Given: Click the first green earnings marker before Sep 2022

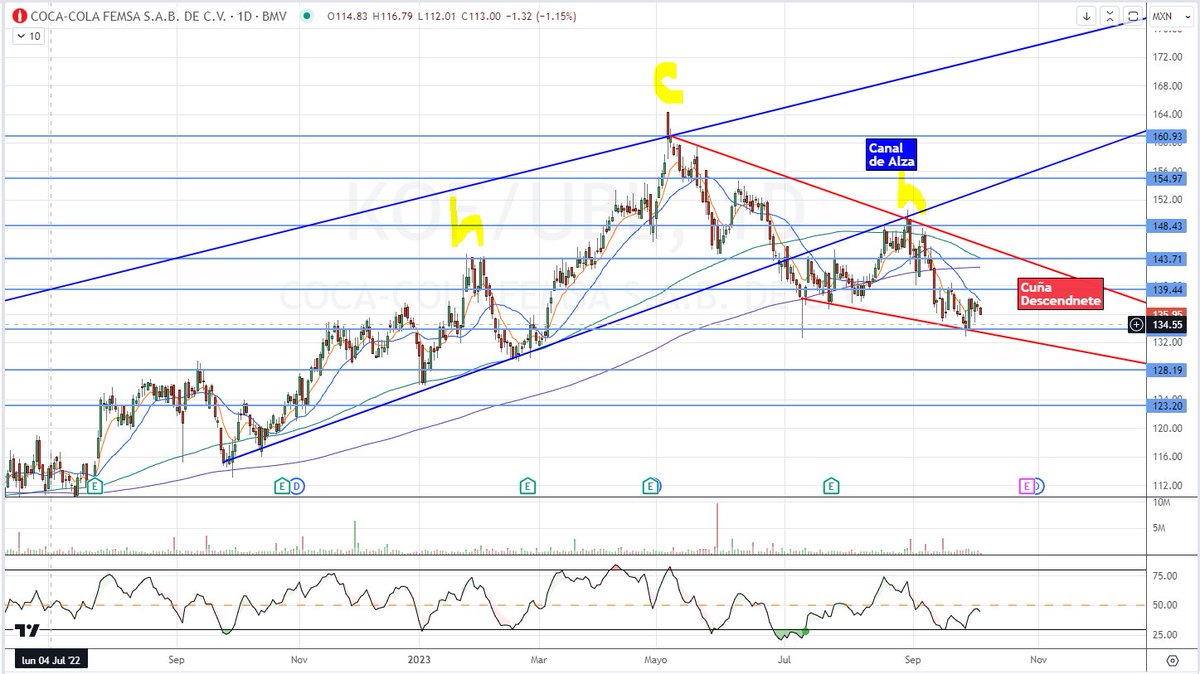Looking at the screenshot, I should 95,486.
